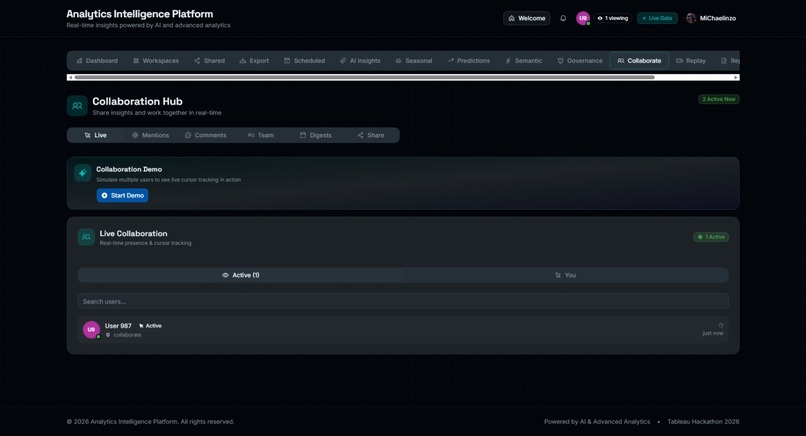Click scrollbar right arrow
The image size is (806, 436).
736,77
